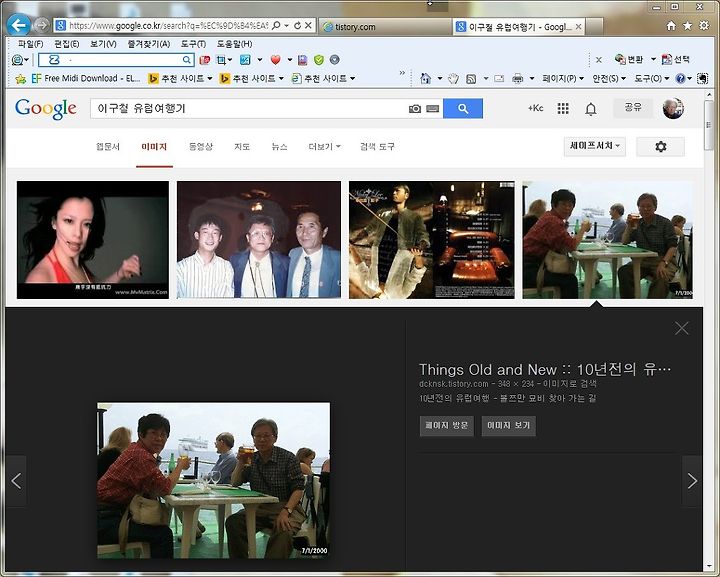Image resolution: width=720 pixels, height=577 pixels.
Task: Close the image preview panel
Action: point(682,328)
